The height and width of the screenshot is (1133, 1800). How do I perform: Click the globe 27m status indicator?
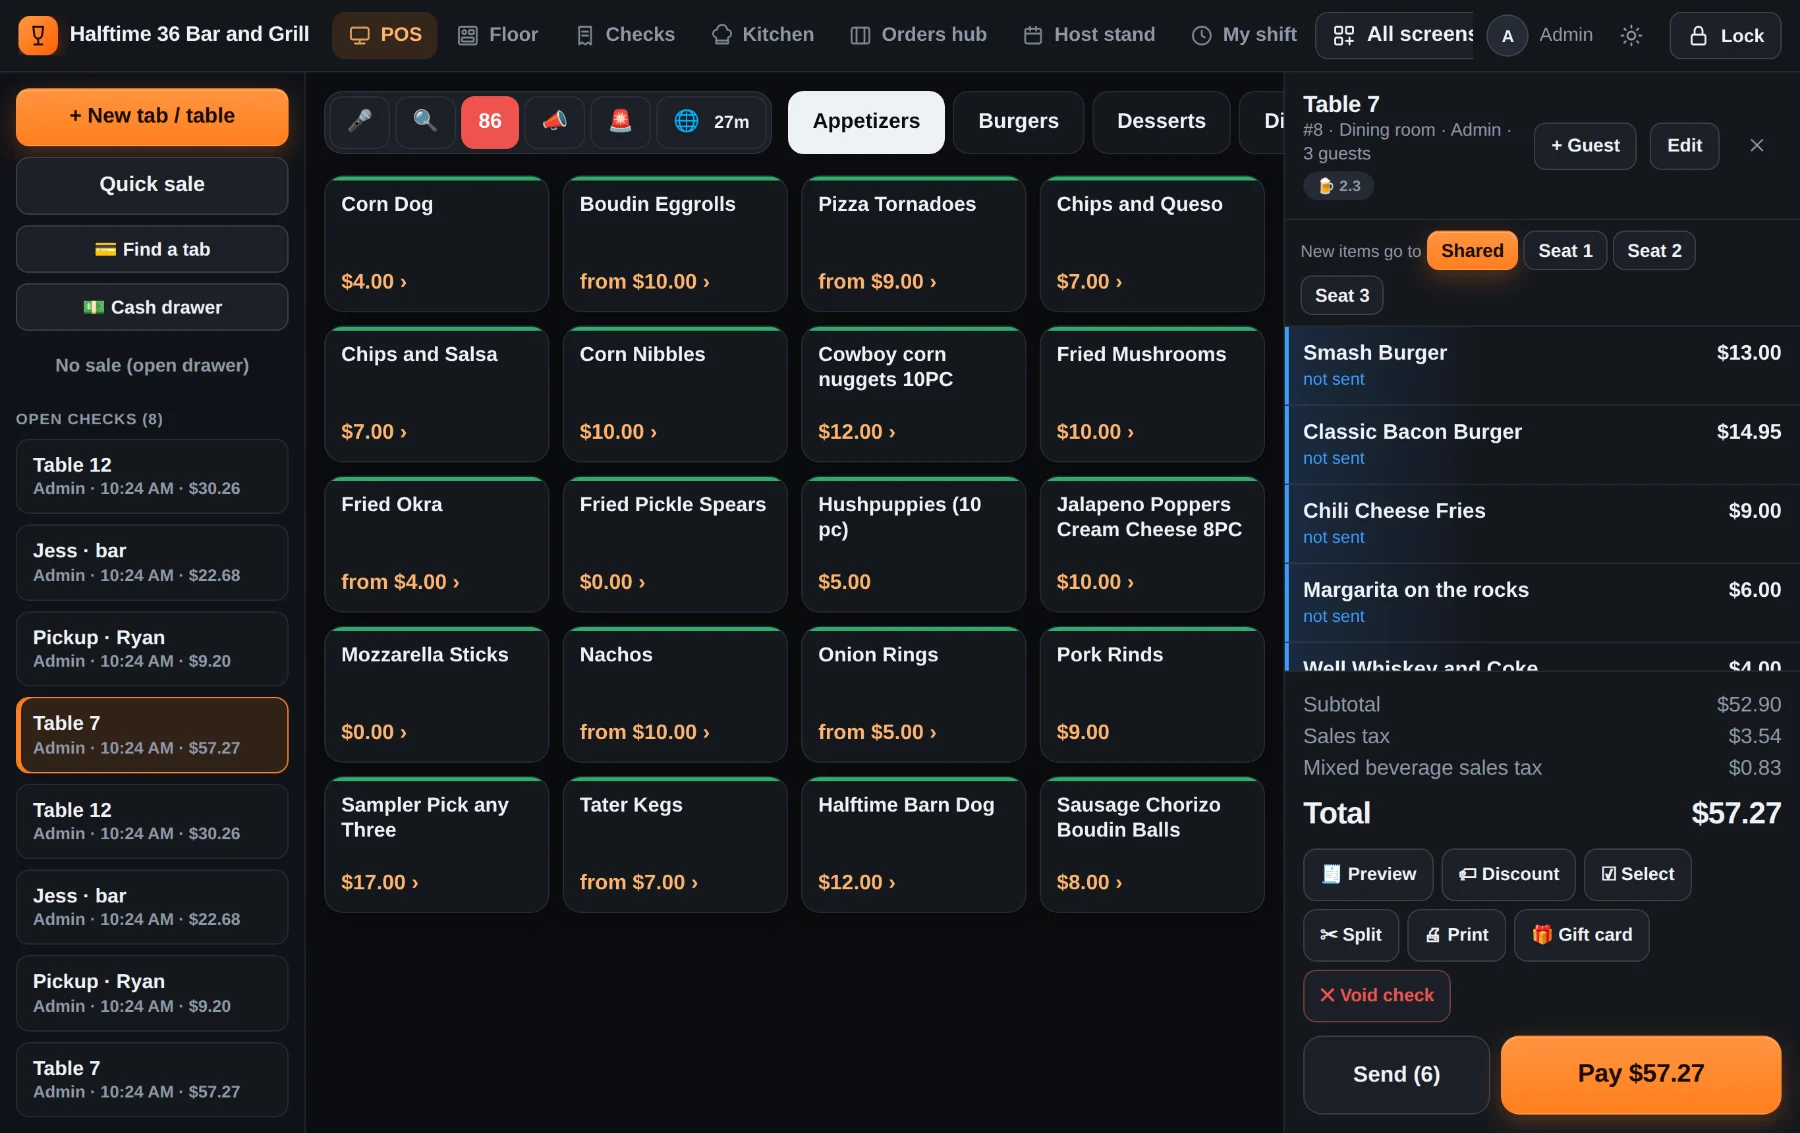[711, 121]
